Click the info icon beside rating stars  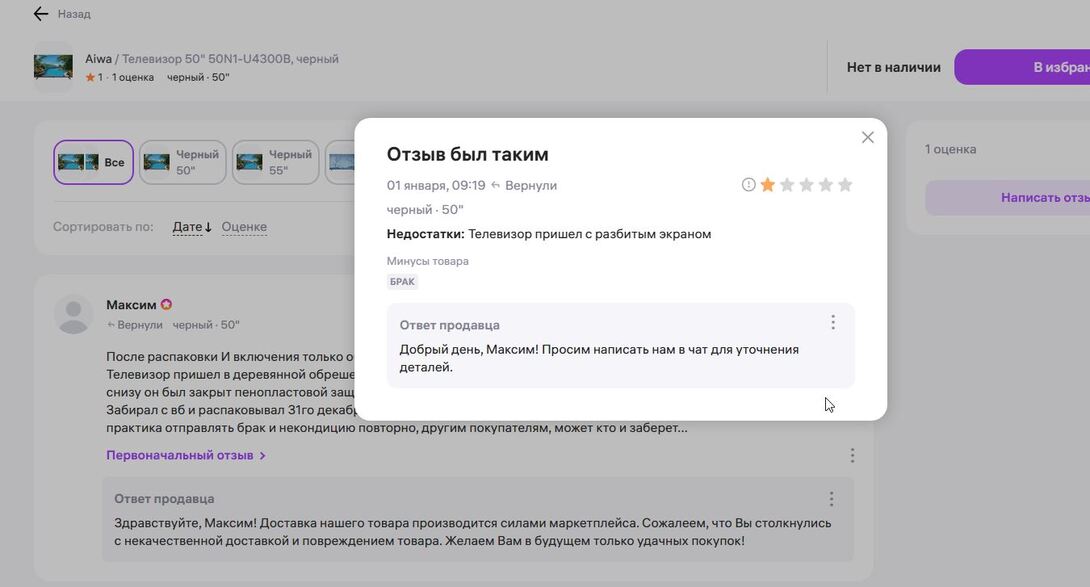(x=748, y=185)
